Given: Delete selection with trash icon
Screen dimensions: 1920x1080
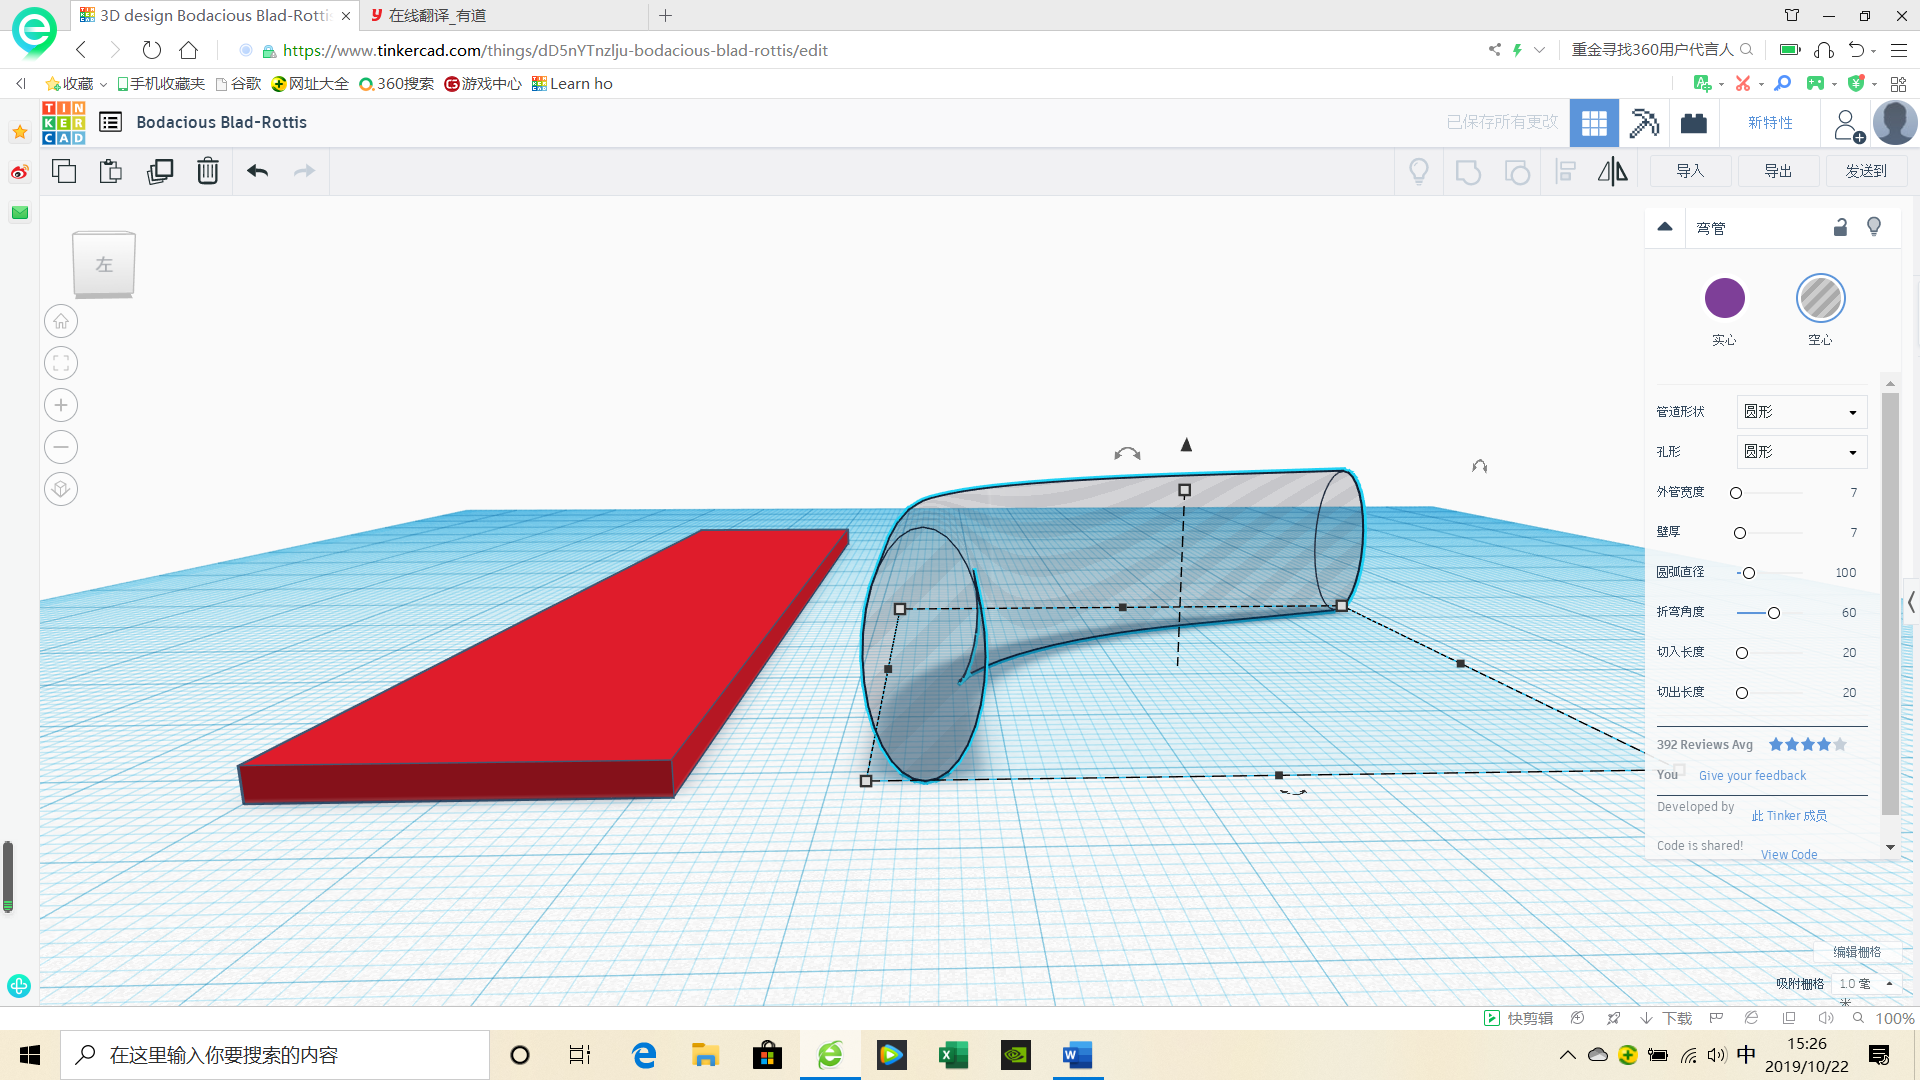Looking at the screenshot, I should pyautogui.click(x=207, y=171).
